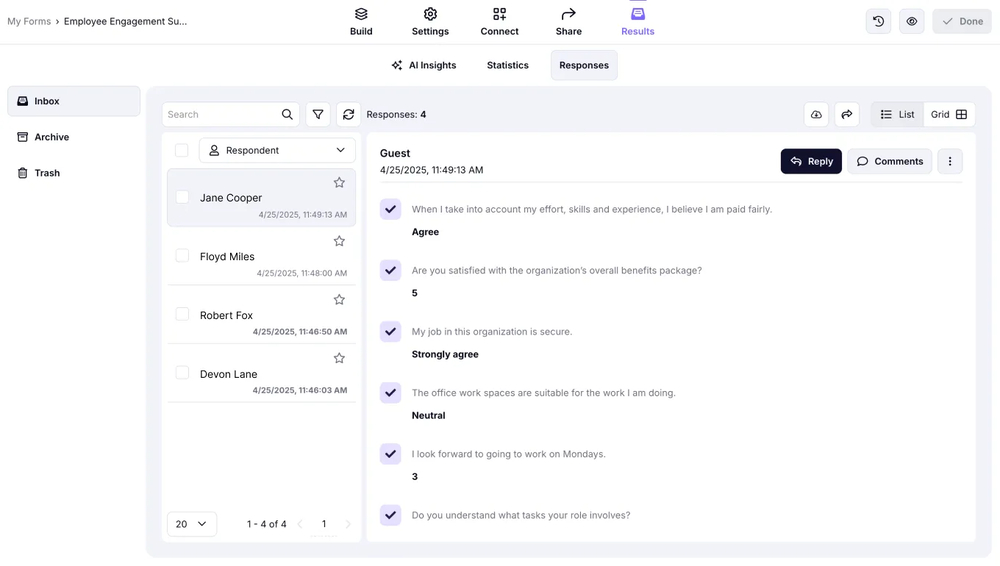This screenshot has width=1000, height=566.
Task: Switch to Grid view
Action: [948, 115]
